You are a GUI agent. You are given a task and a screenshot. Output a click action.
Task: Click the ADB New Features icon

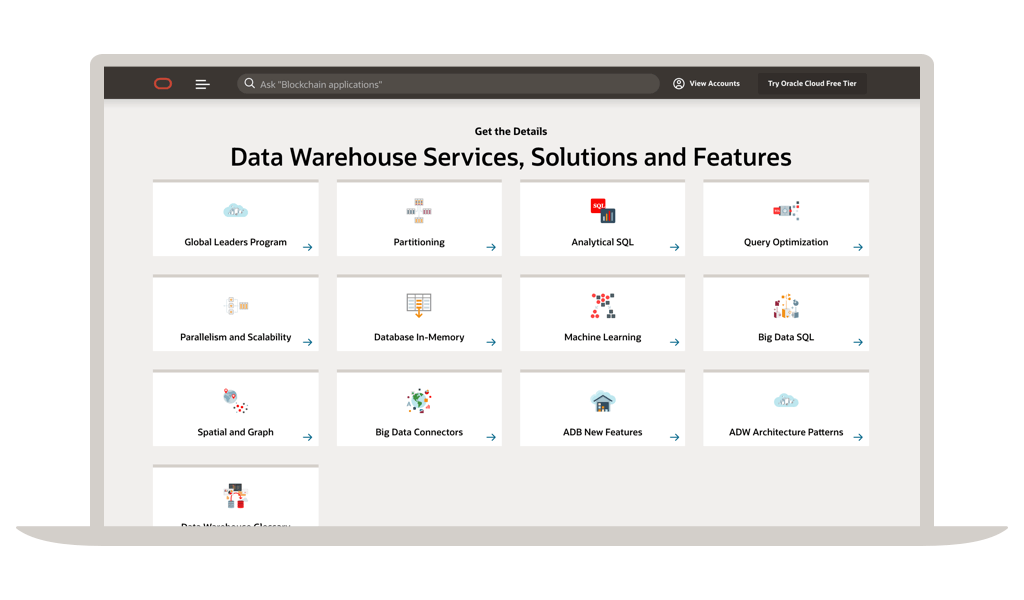coord(602,401)
